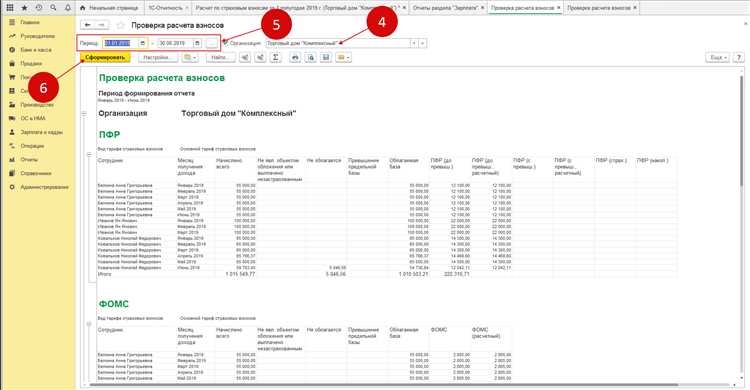Collapse the ПФР table group expander
750x390 pixels.
[x=89, y=155]
